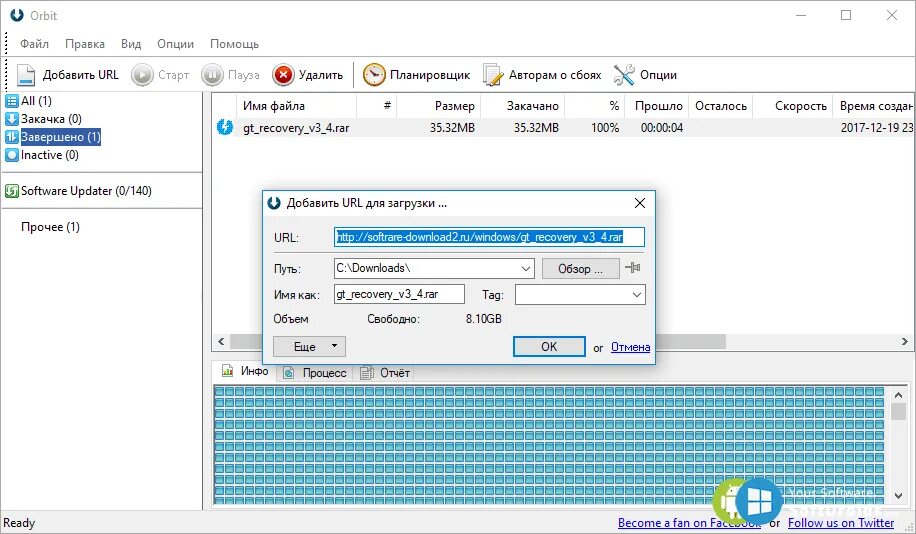This screenshot has width=916, height=534.
Task: Click the Инфо tab chart icon
Action: coord(227,371)
